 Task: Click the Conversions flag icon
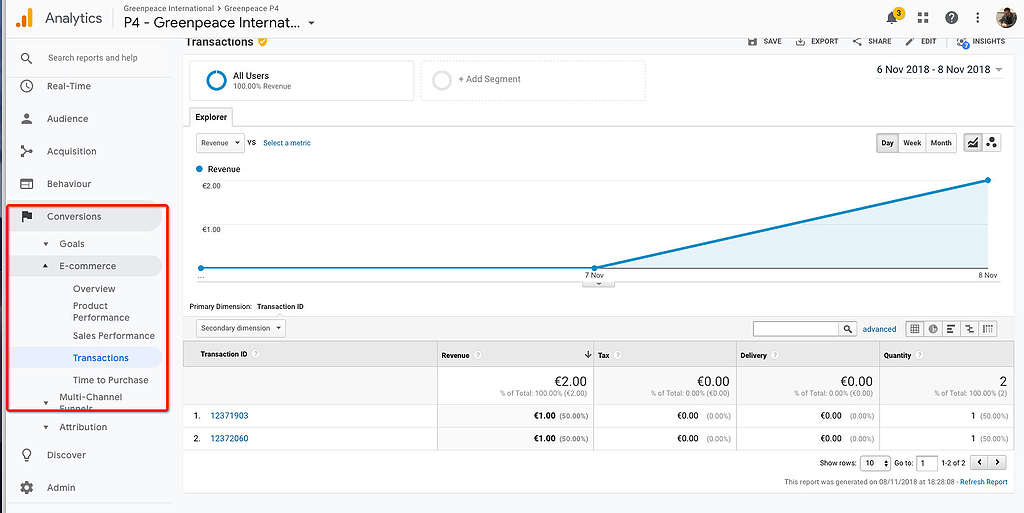click(26, 217)
